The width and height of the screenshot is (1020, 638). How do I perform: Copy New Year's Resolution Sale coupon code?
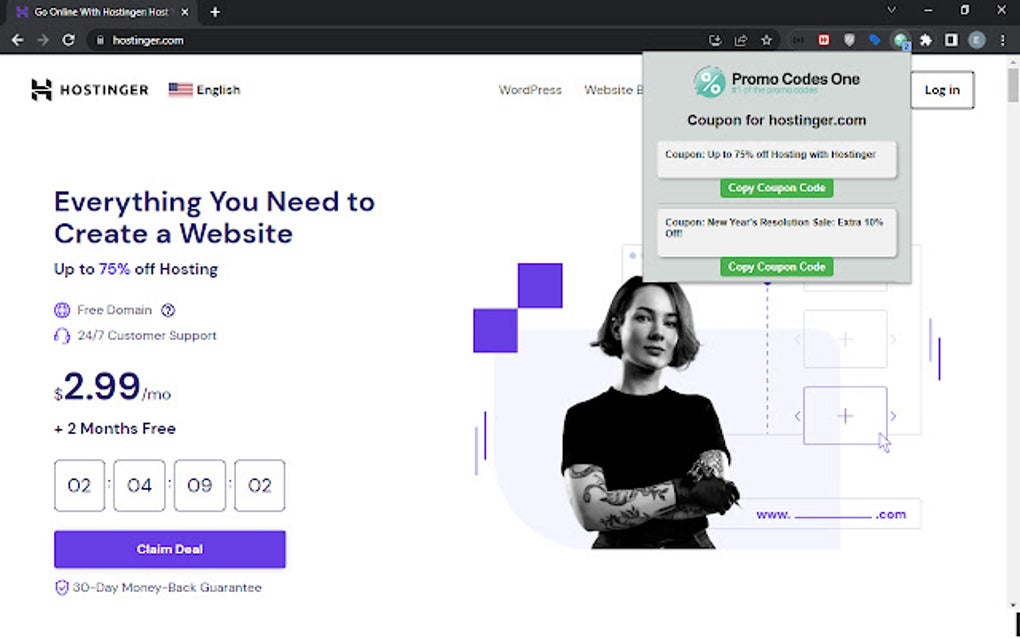point(776,267)
